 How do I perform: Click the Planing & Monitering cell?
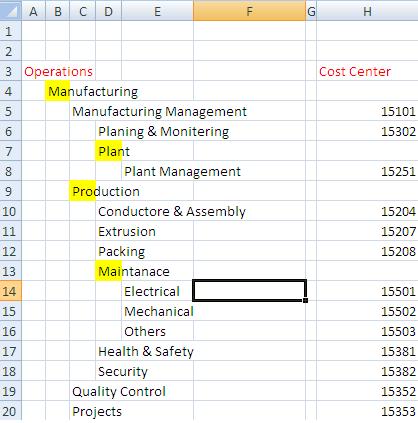tap(163, 131)
